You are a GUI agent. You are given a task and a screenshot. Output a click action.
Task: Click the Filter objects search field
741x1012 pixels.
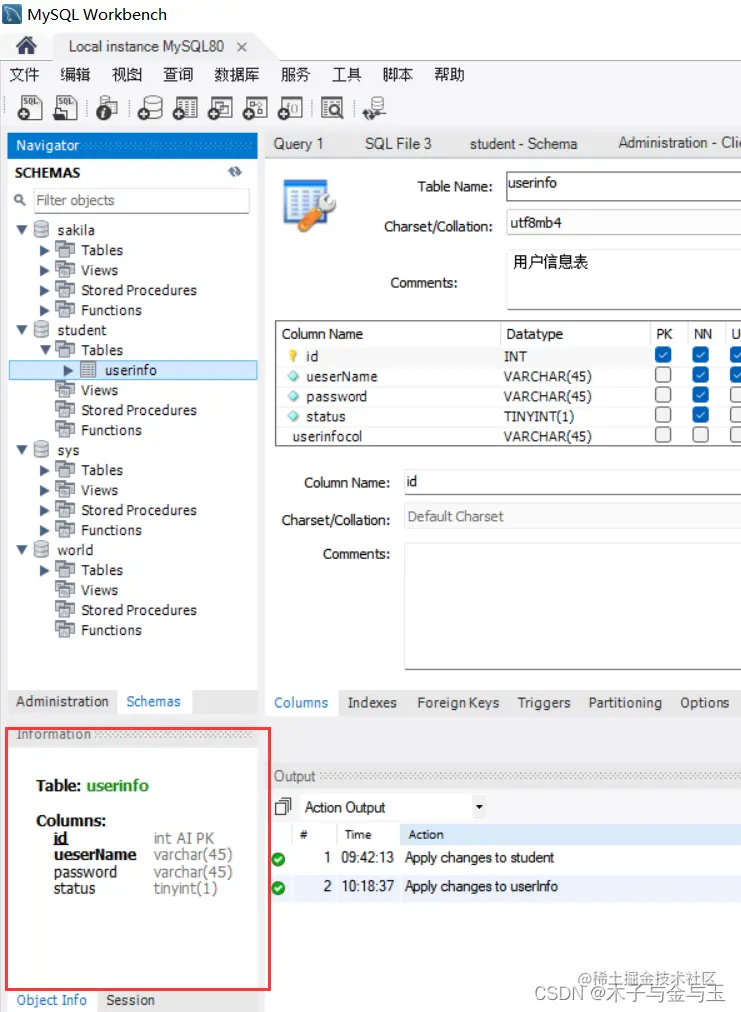141,200
